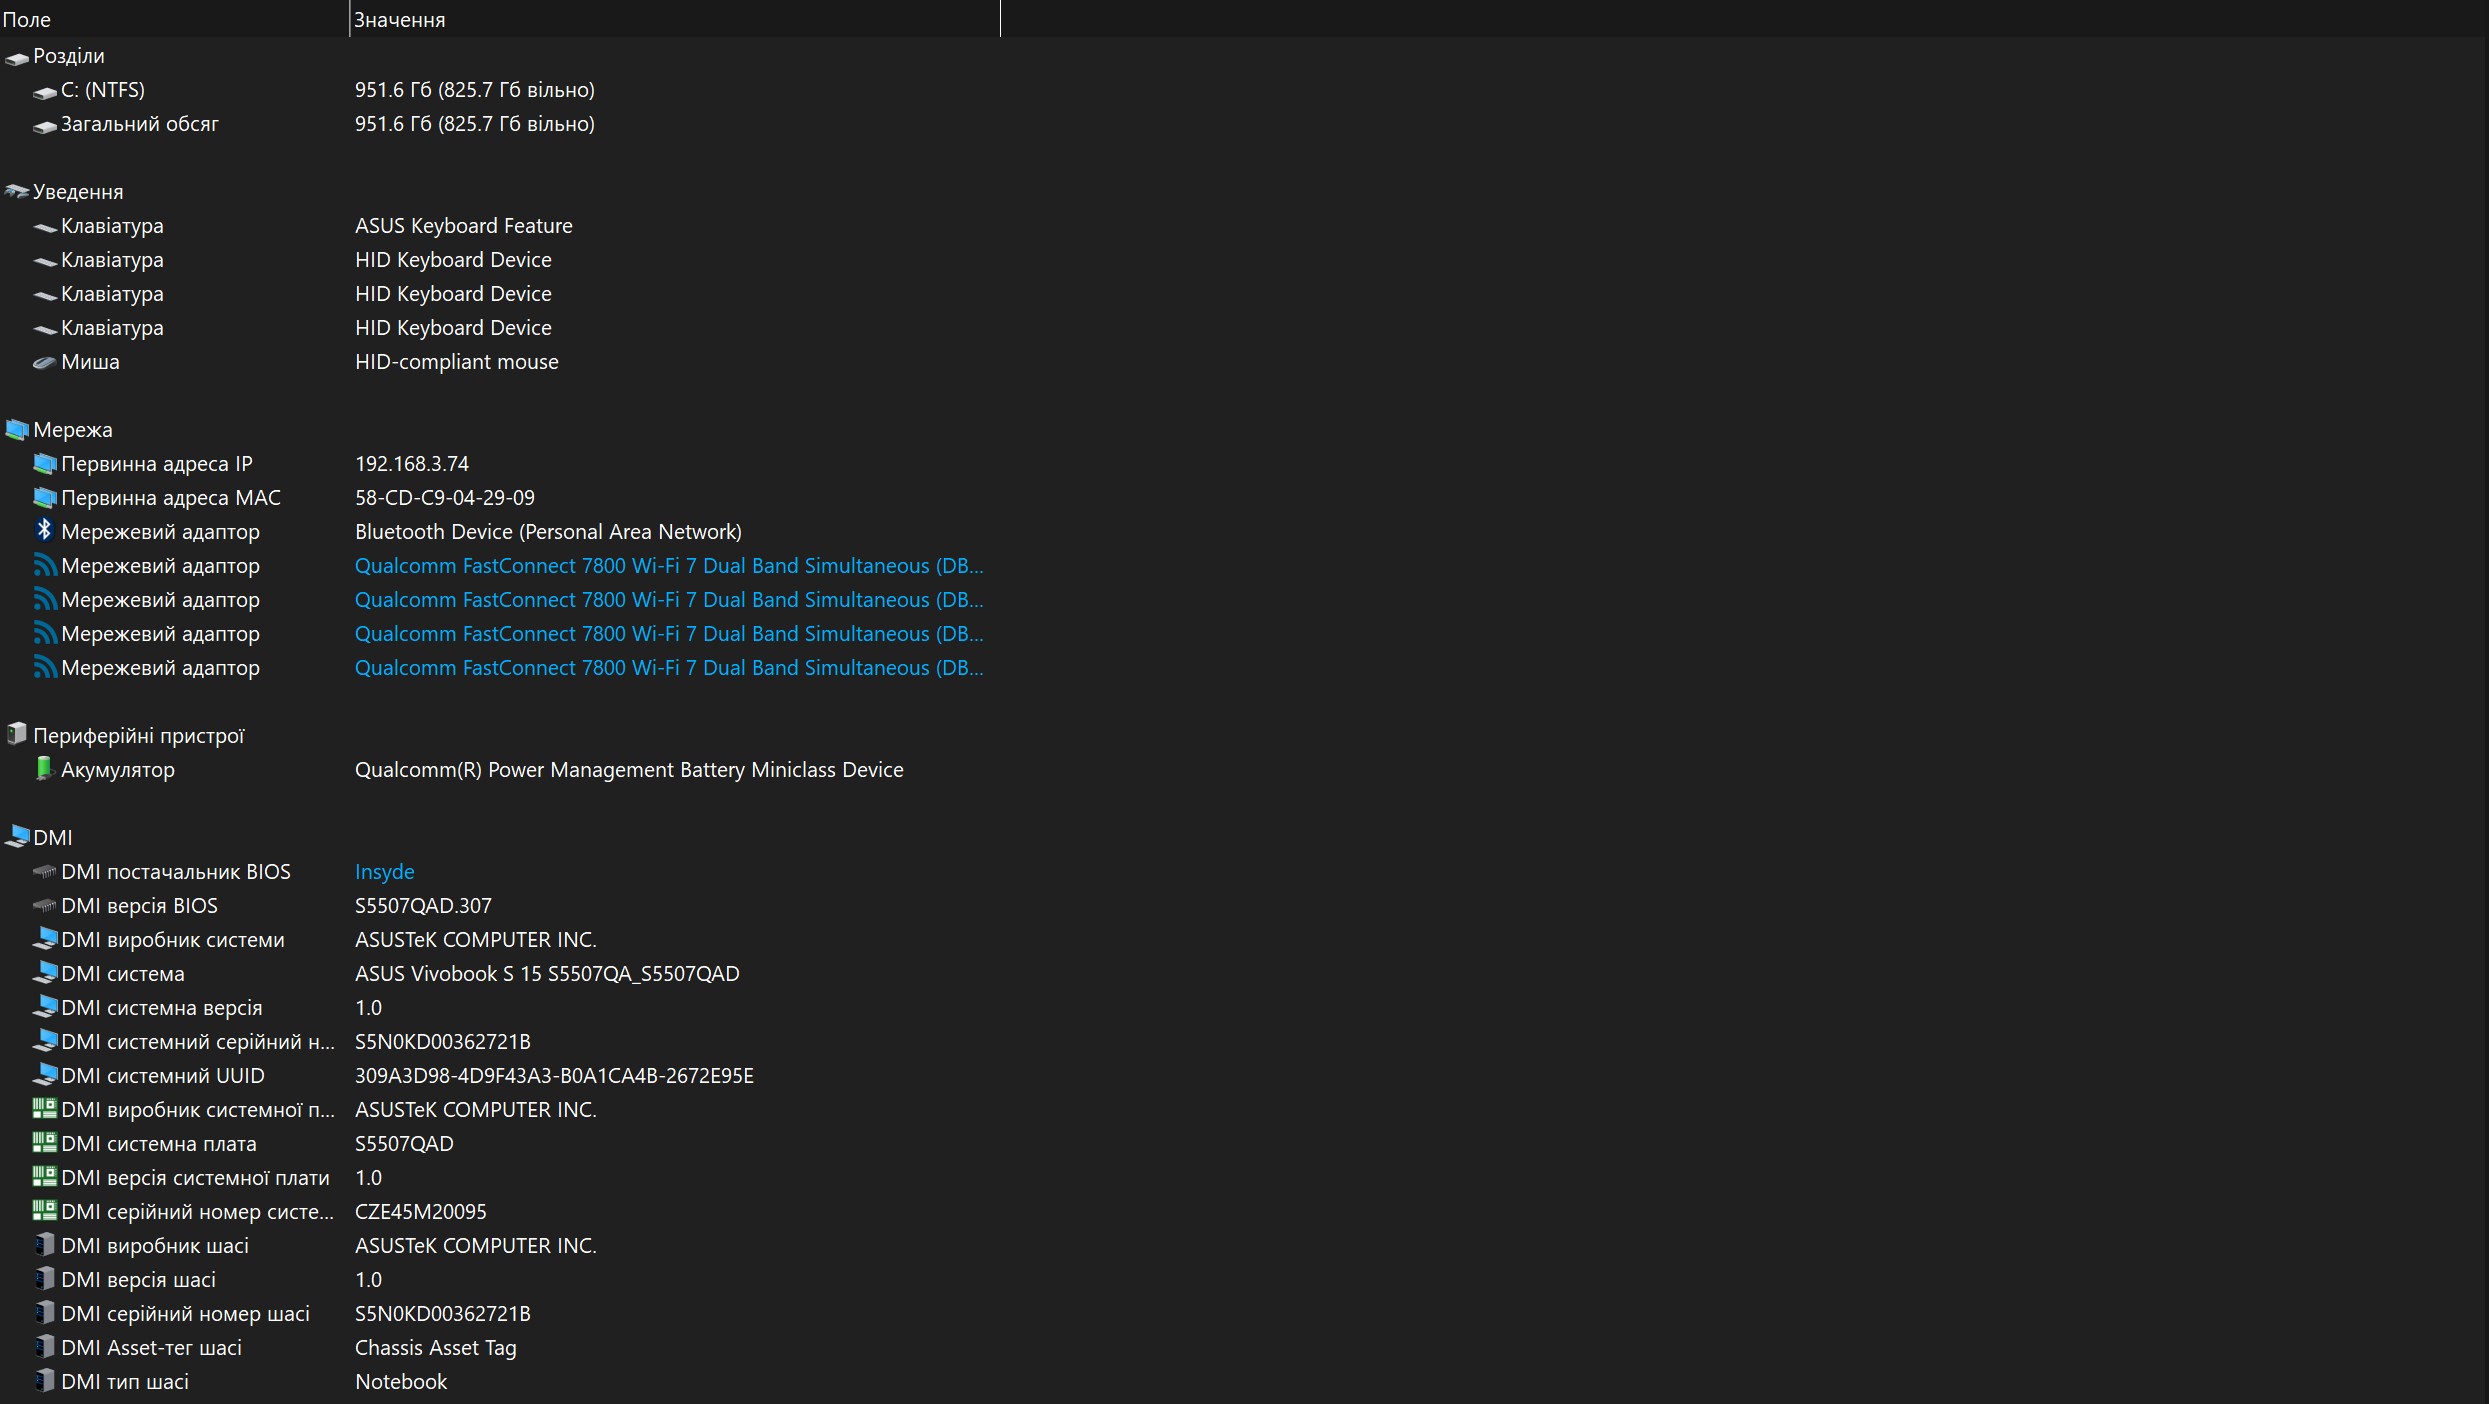
Task: Select the ASUS Keyboard Feature value
Action: pyautogui.click(x=463, y=226)
